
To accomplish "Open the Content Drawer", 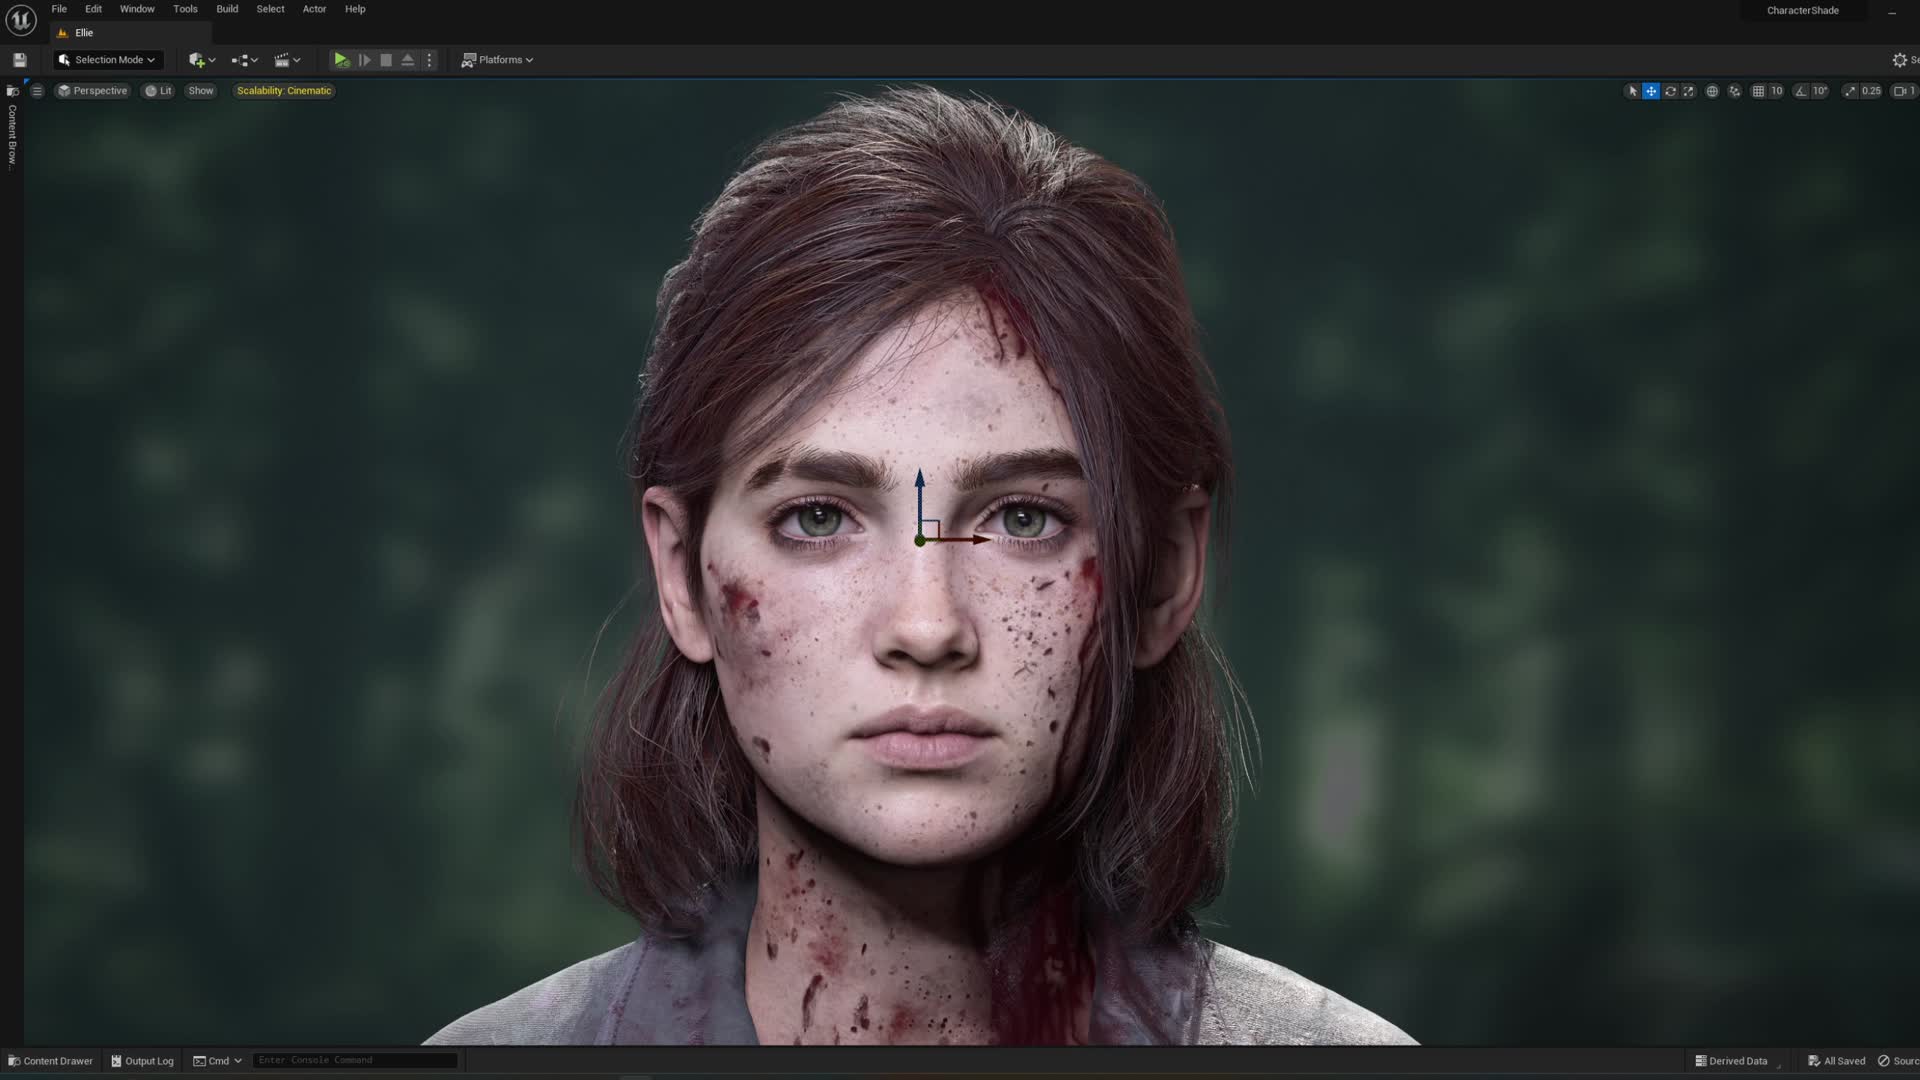I will (x=50, y=1061).
